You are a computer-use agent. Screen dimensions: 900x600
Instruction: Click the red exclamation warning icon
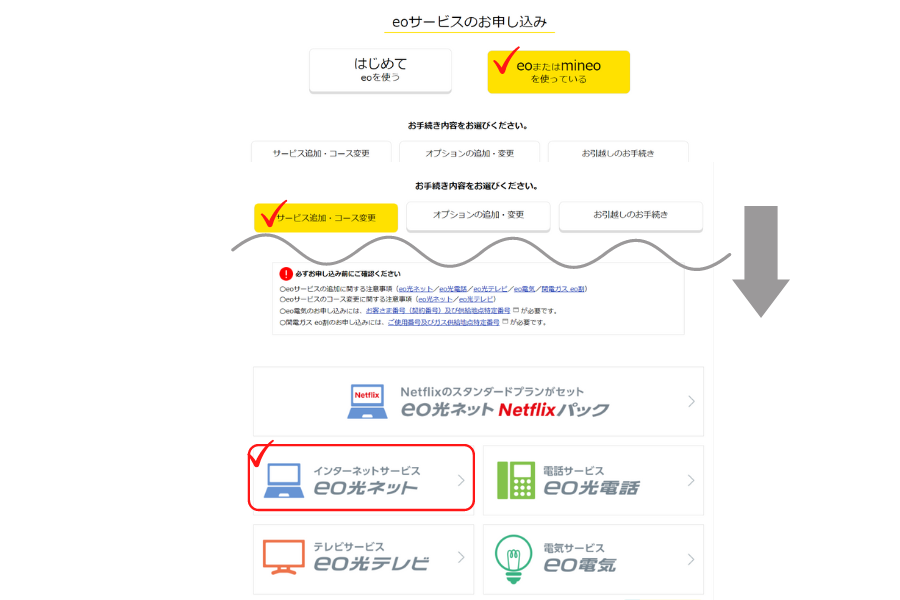click(x=285, y=274)
